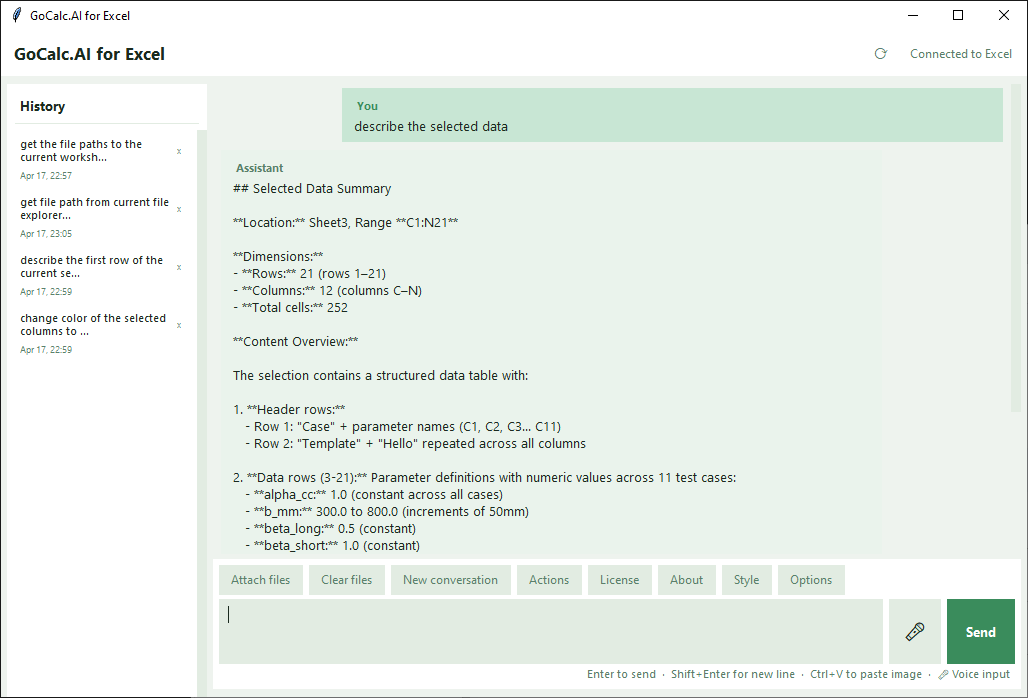Click the 'Apr 17, 22:57' timestamp
1028x698 pixels.
pos(46,176)
